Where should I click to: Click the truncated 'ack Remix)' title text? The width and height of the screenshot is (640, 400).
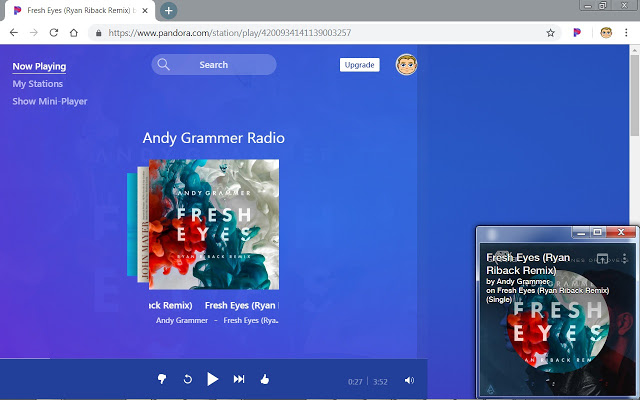point(171,305)
